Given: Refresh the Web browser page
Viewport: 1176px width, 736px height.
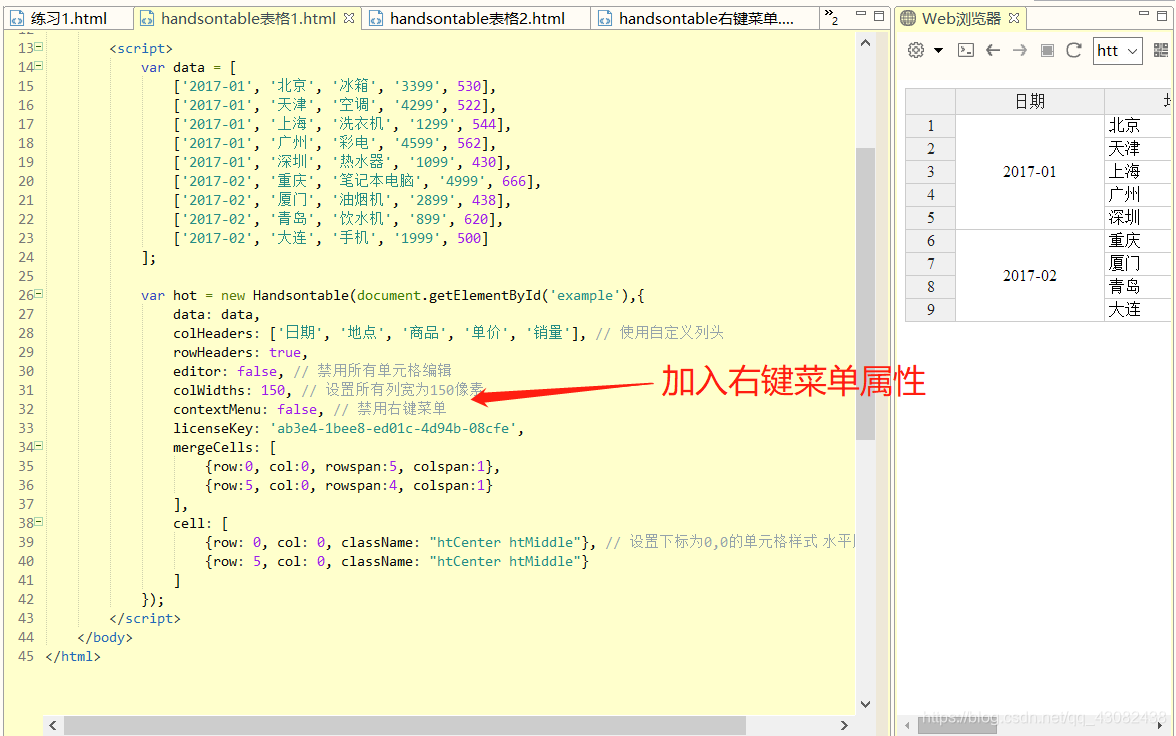Looking at the screenshot, I should click(1074, 50).
